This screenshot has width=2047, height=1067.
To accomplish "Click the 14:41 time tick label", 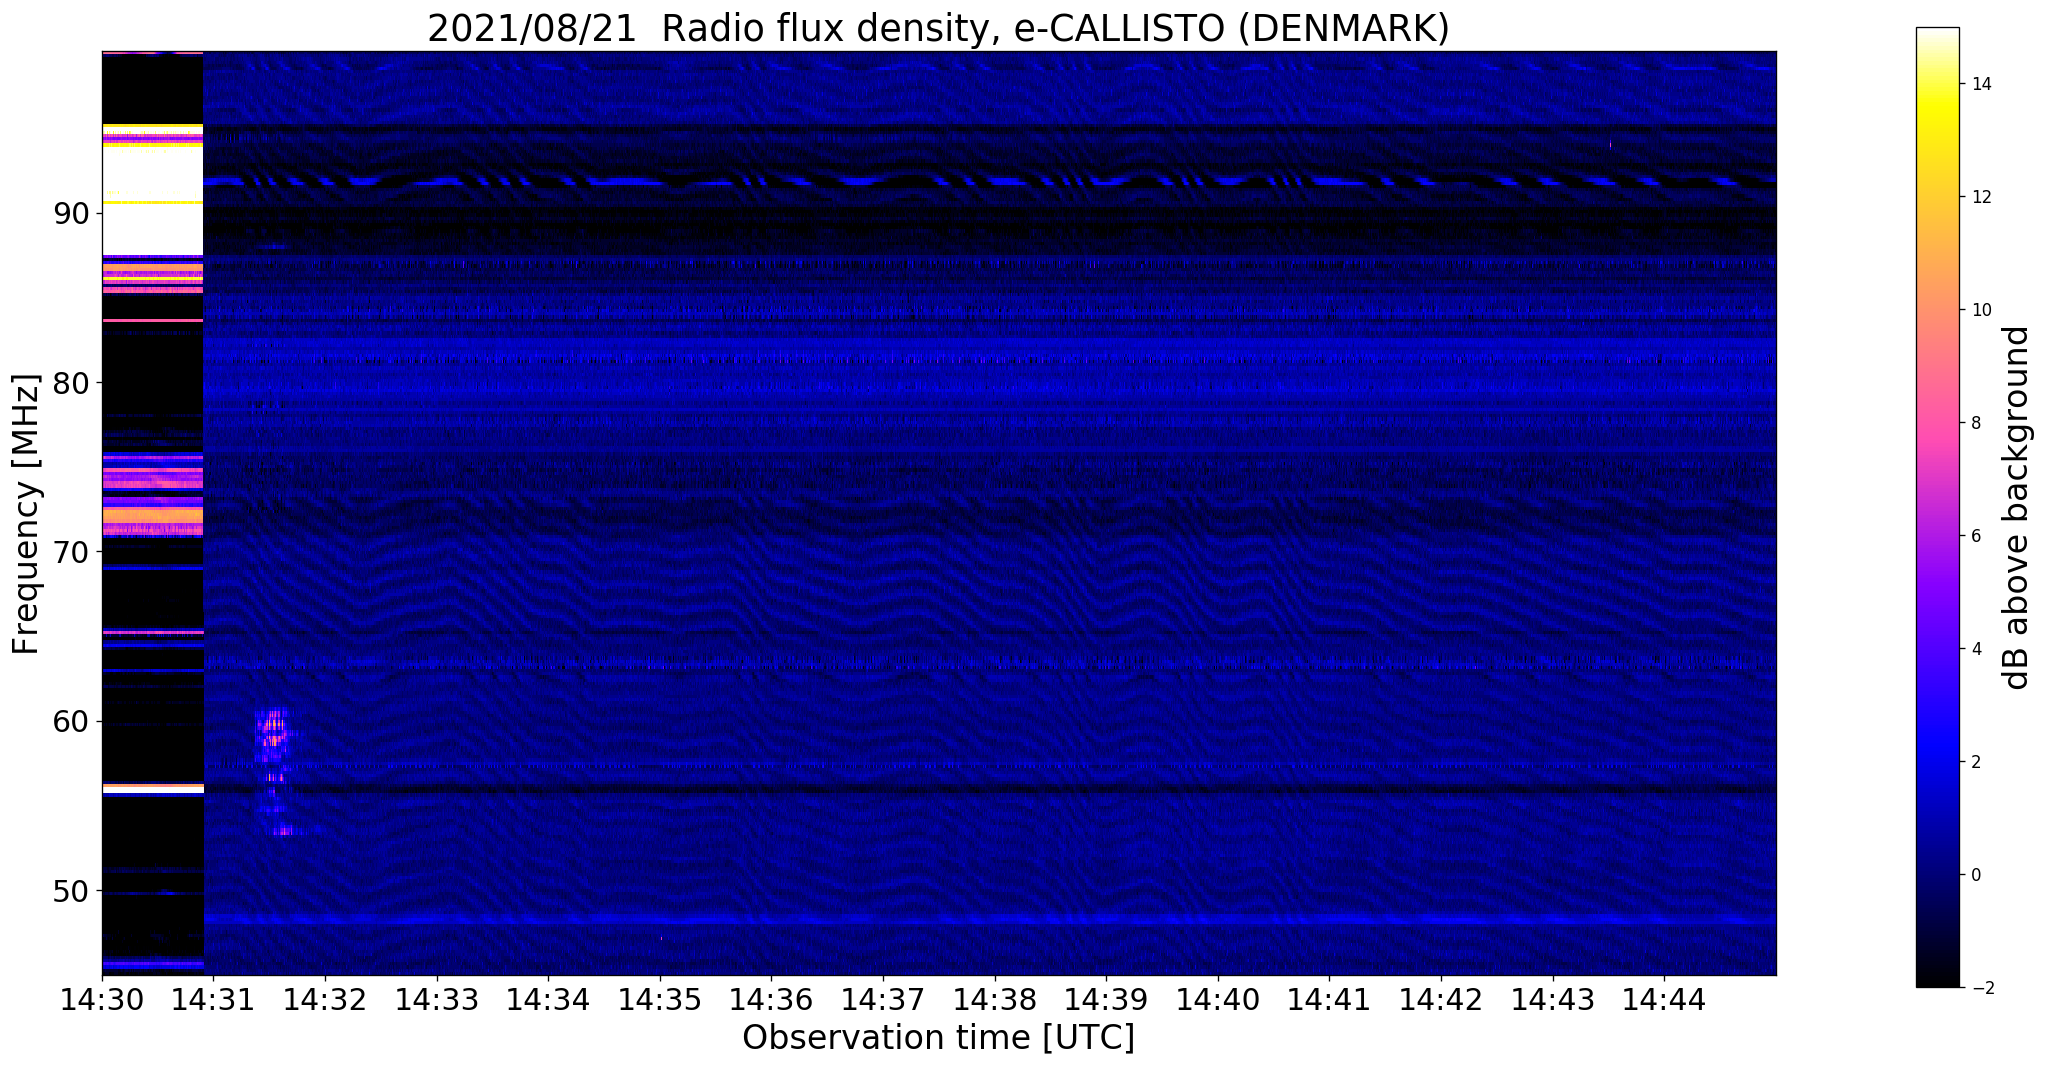I will click(x=1329, y=999).
